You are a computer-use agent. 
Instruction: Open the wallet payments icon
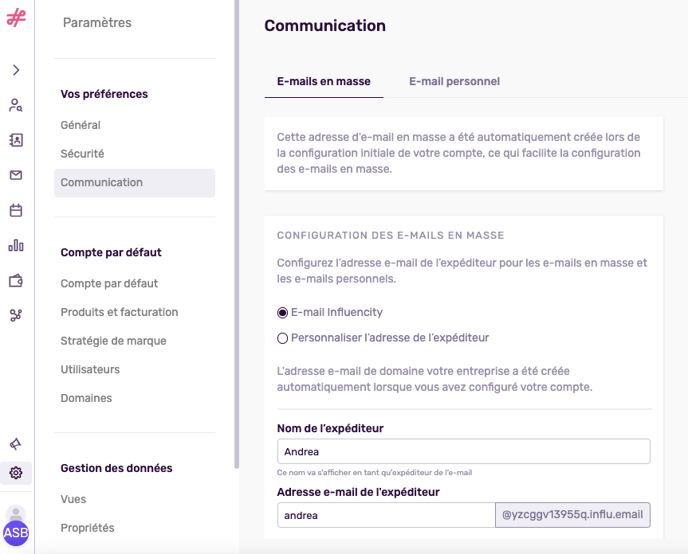pyautogui.click(x=16, y=281)
